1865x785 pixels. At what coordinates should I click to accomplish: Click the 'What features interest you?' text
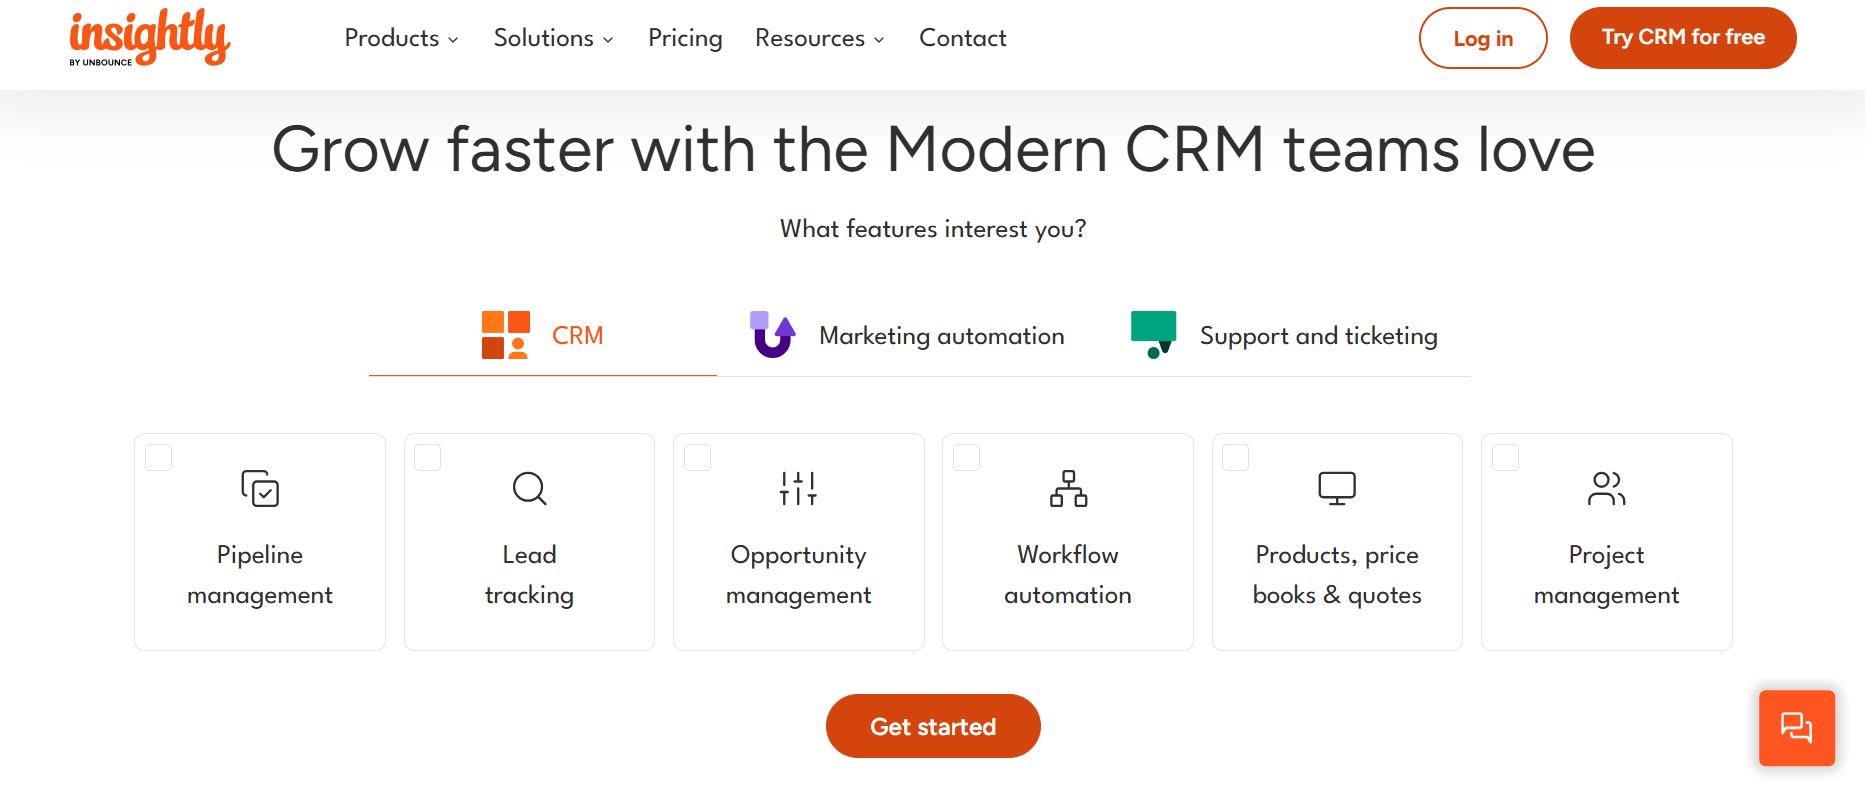coord(933,229)
